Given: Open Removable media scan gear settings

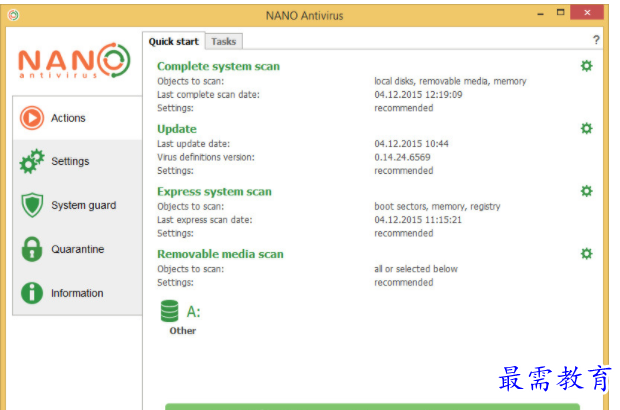Looking at the screenshot, I should pos(586,253).
